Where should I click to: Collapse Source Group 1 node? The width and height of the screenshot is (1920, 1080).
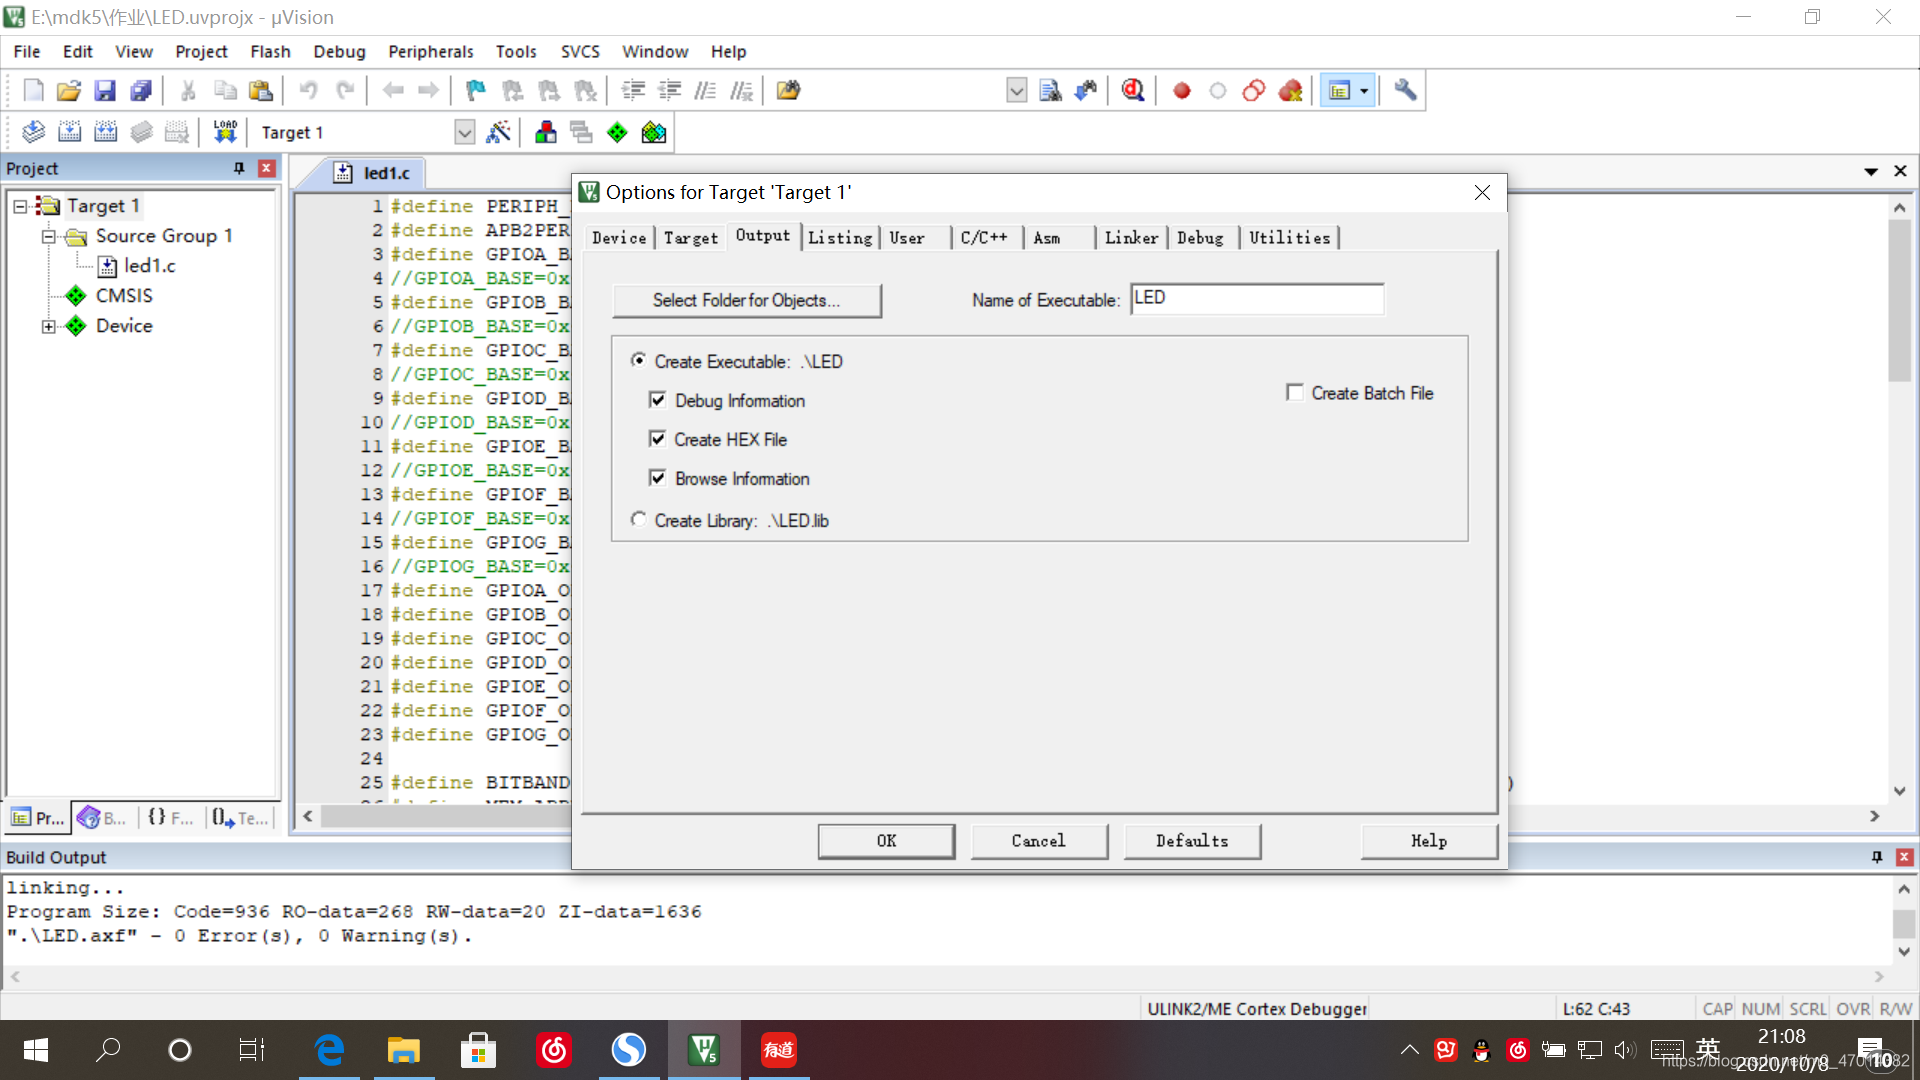point(48,236)
